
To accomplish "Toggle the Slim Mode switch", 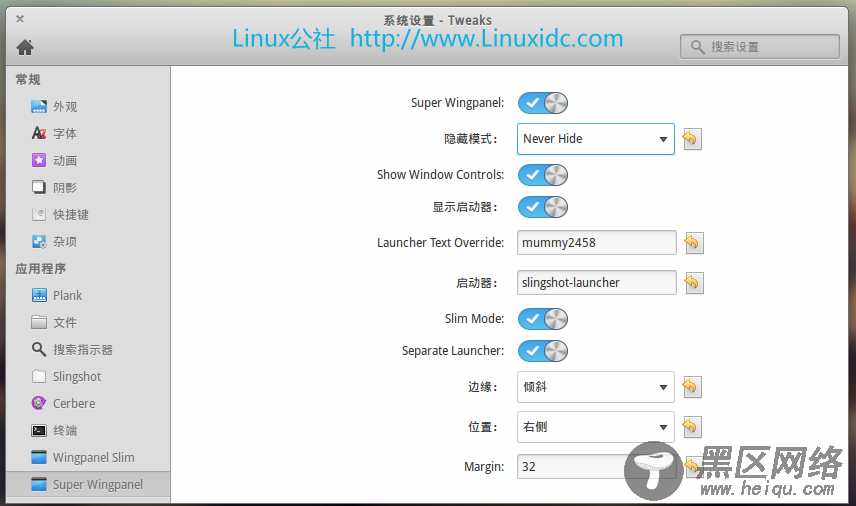I will (543, 319).
